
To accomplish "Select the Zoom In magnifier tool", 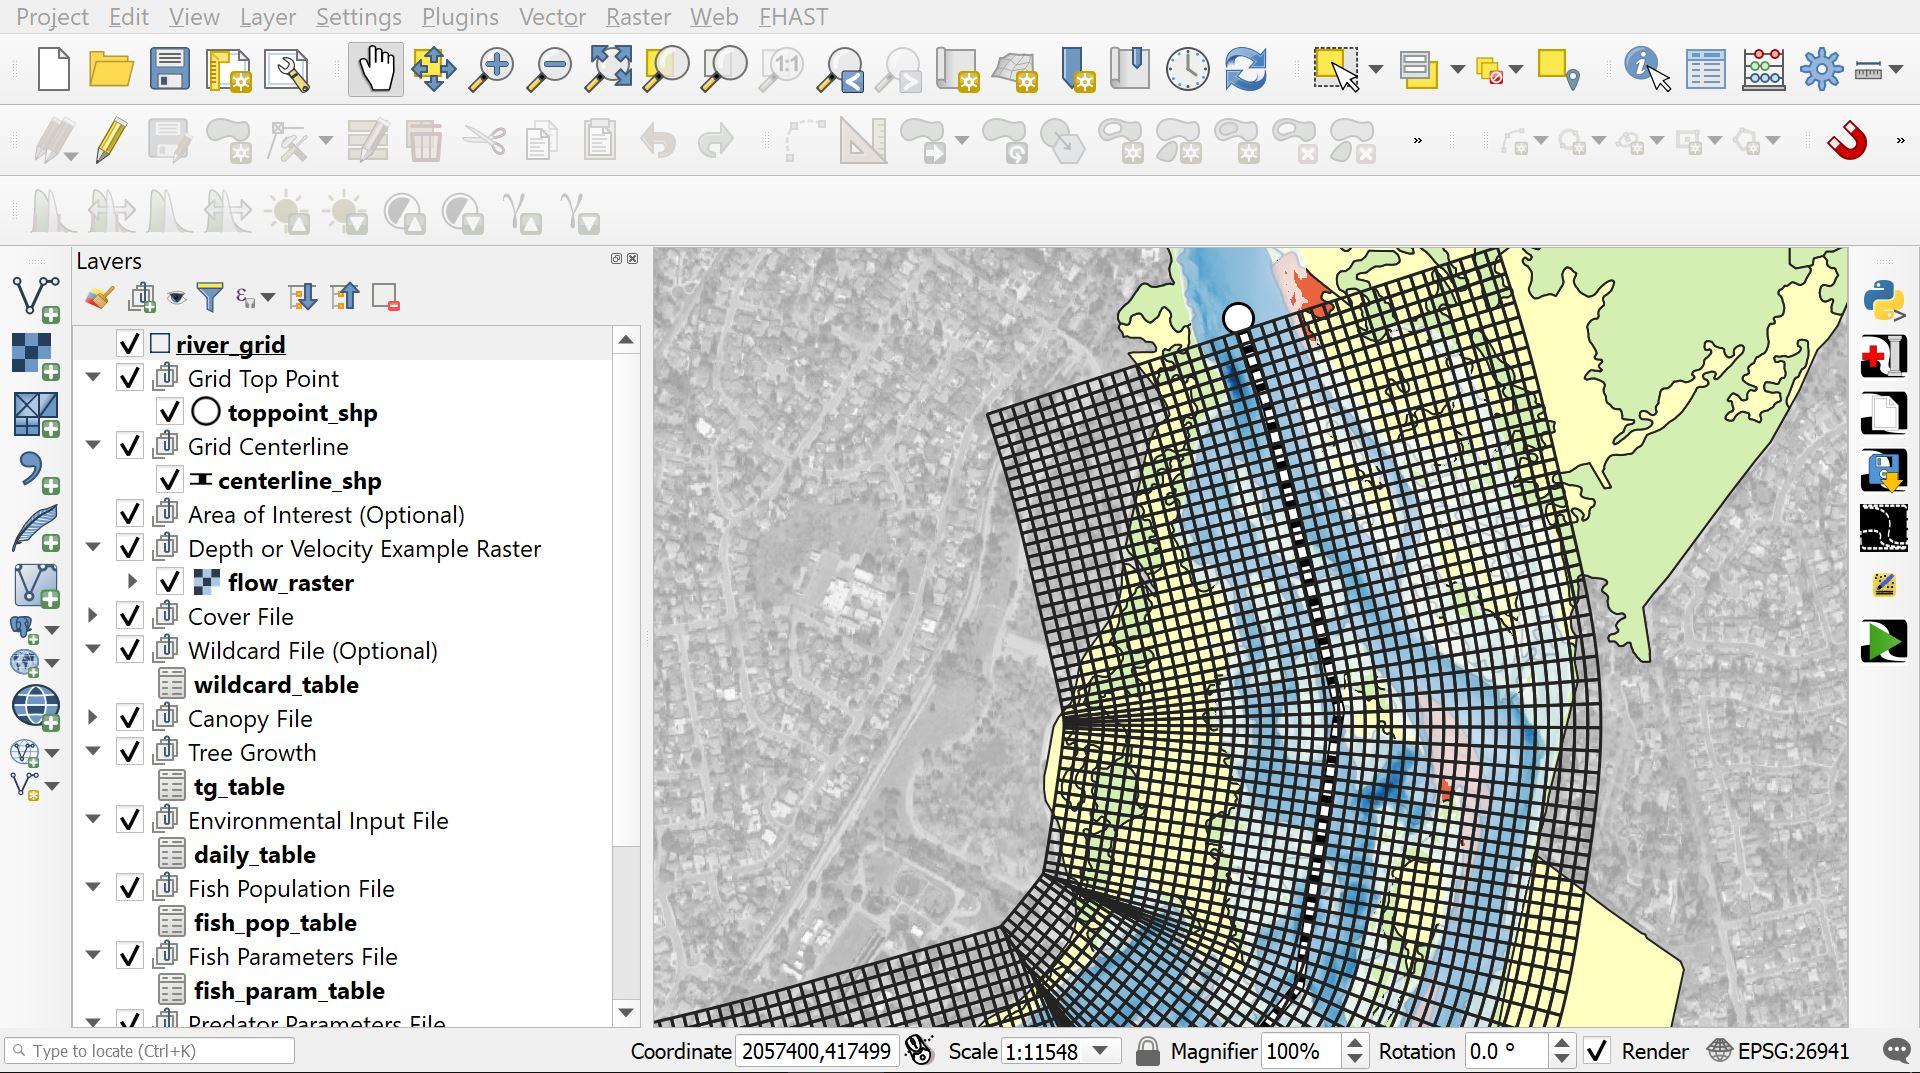I will pos(491,70).
